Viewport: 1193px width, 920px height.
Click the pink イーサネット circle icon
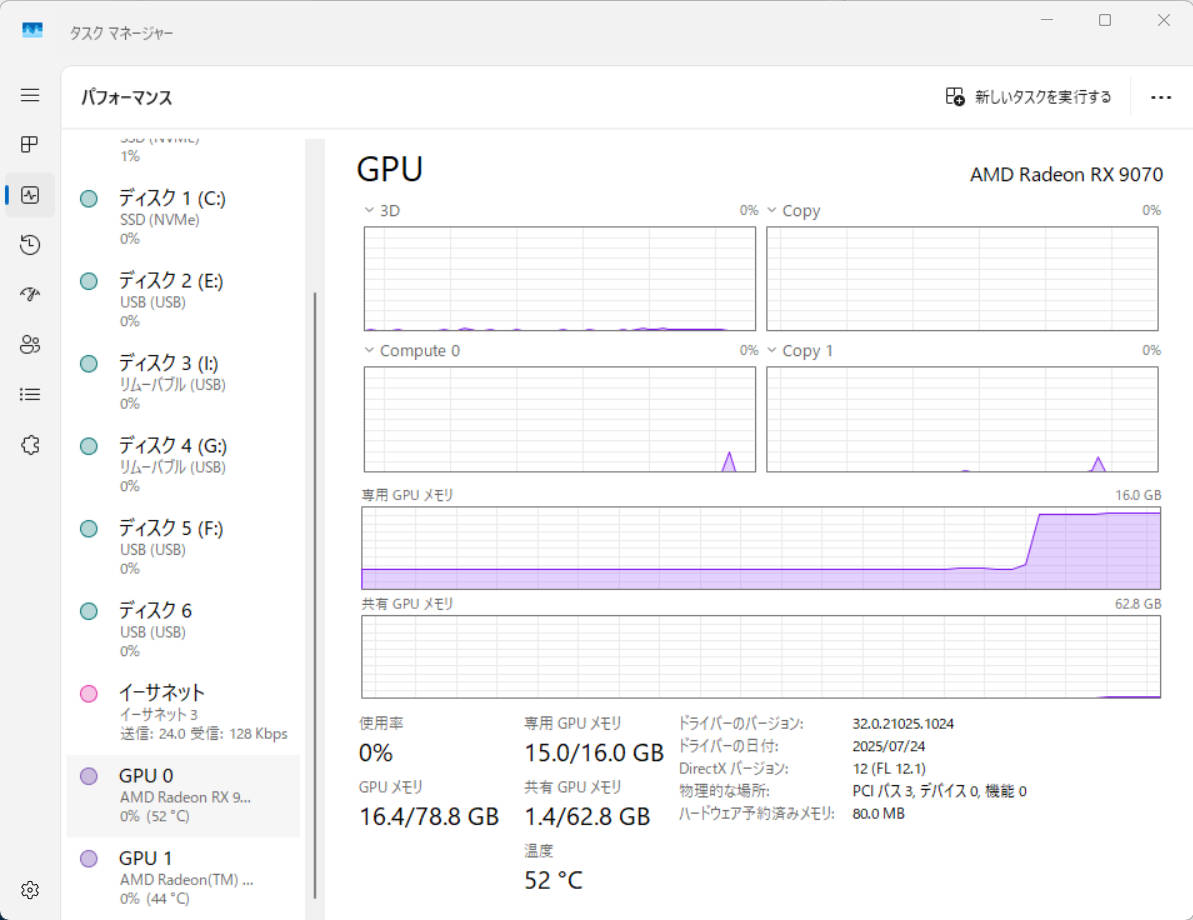coord(89,693)
